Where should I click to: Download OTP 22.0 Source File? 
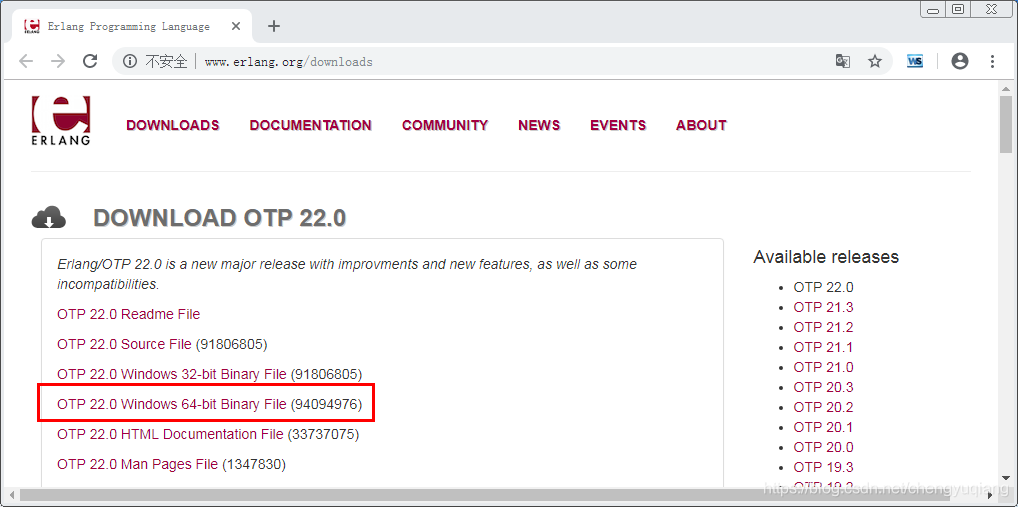(x=124, y=344)
